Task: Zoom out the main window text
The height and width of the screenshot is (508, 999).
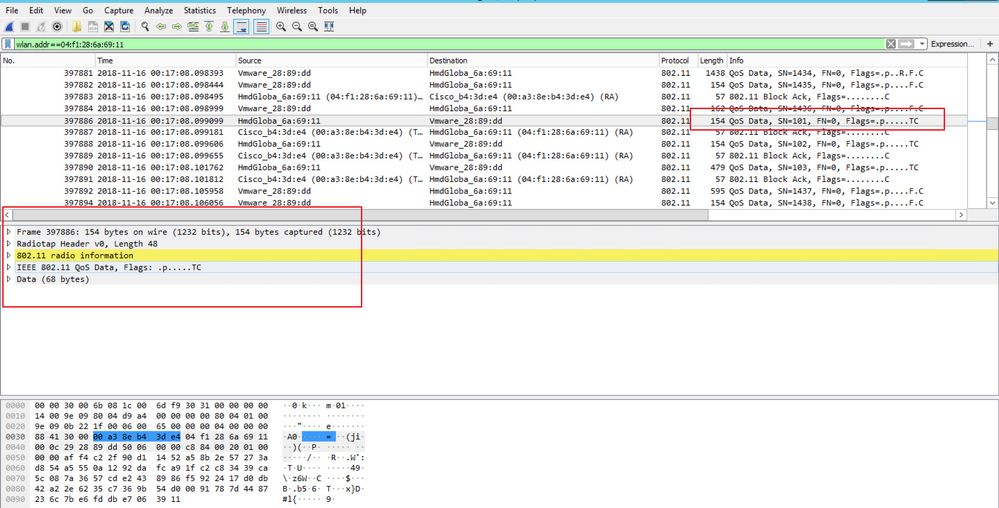Action: [x=297, y=27]
